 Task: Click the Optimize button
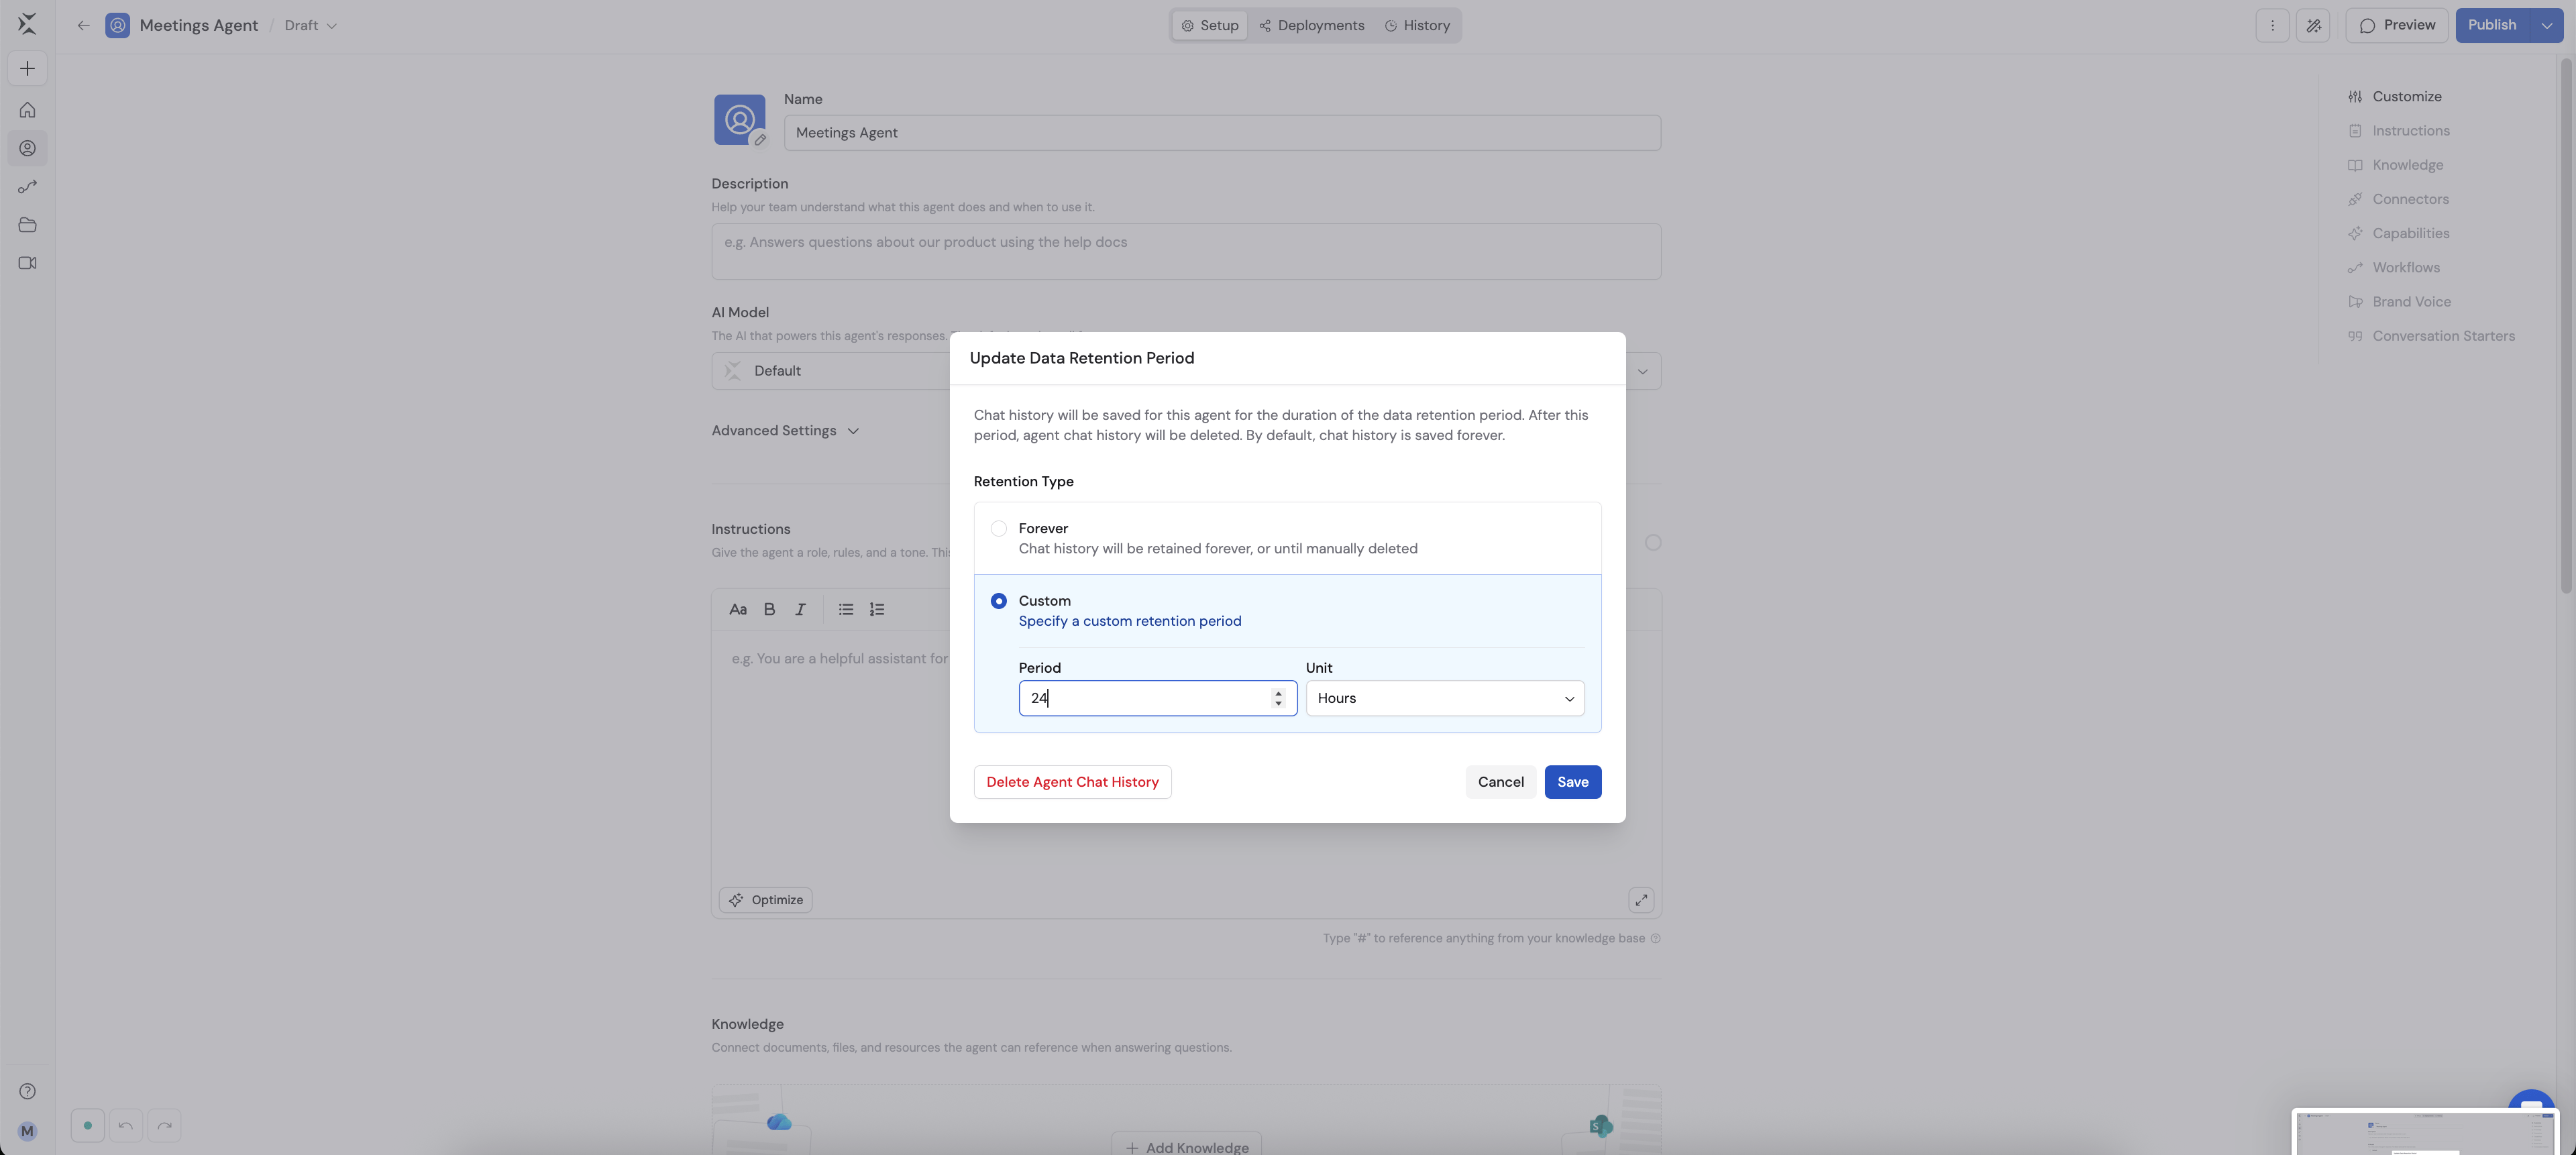(765, 900)
